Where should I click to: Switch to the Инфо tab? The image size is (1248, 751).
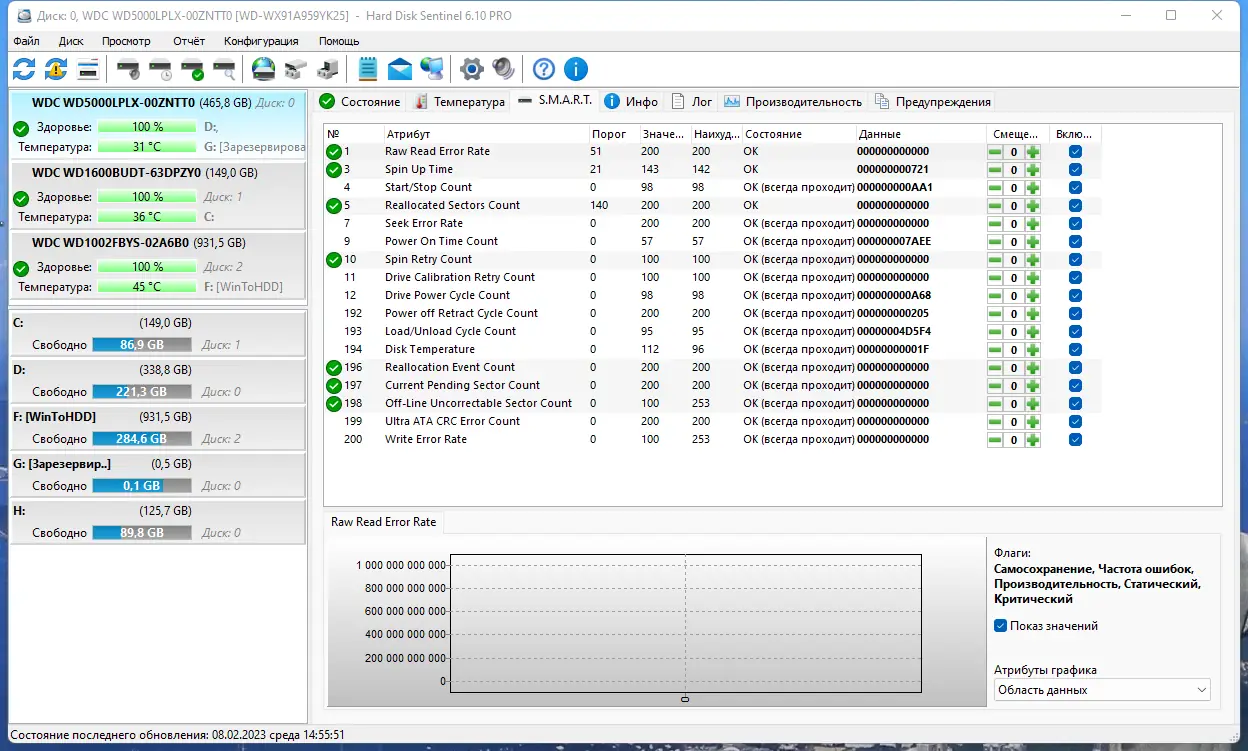click(x=632, y=102)
